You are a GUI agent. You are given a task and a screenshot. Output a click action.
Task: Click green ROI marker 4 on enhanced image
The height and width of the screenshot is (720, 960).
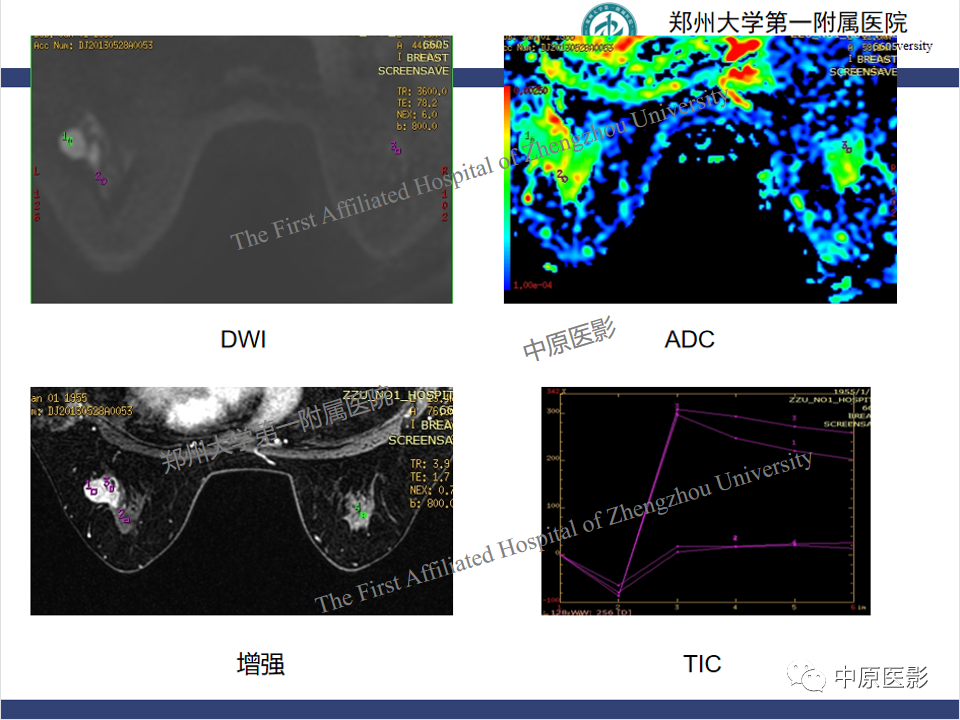coord(361,511)
